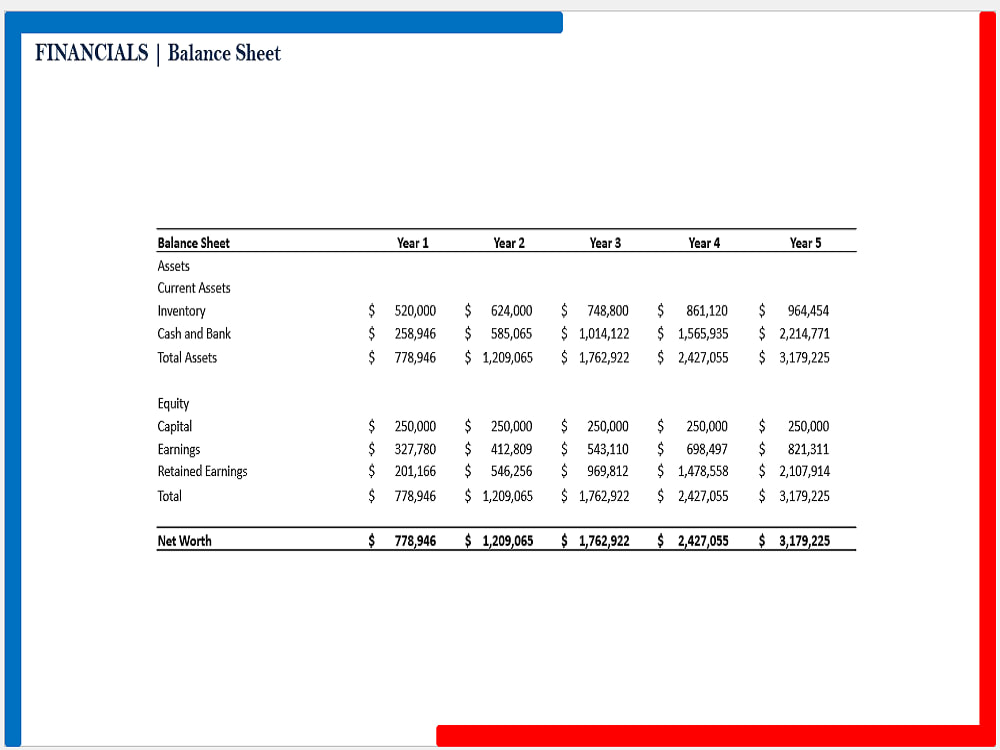This screenshot has height=750, width=1000.
Task: Click bold Net Worth Year 5 value 3,179,225
Action: tap(804, 541)
